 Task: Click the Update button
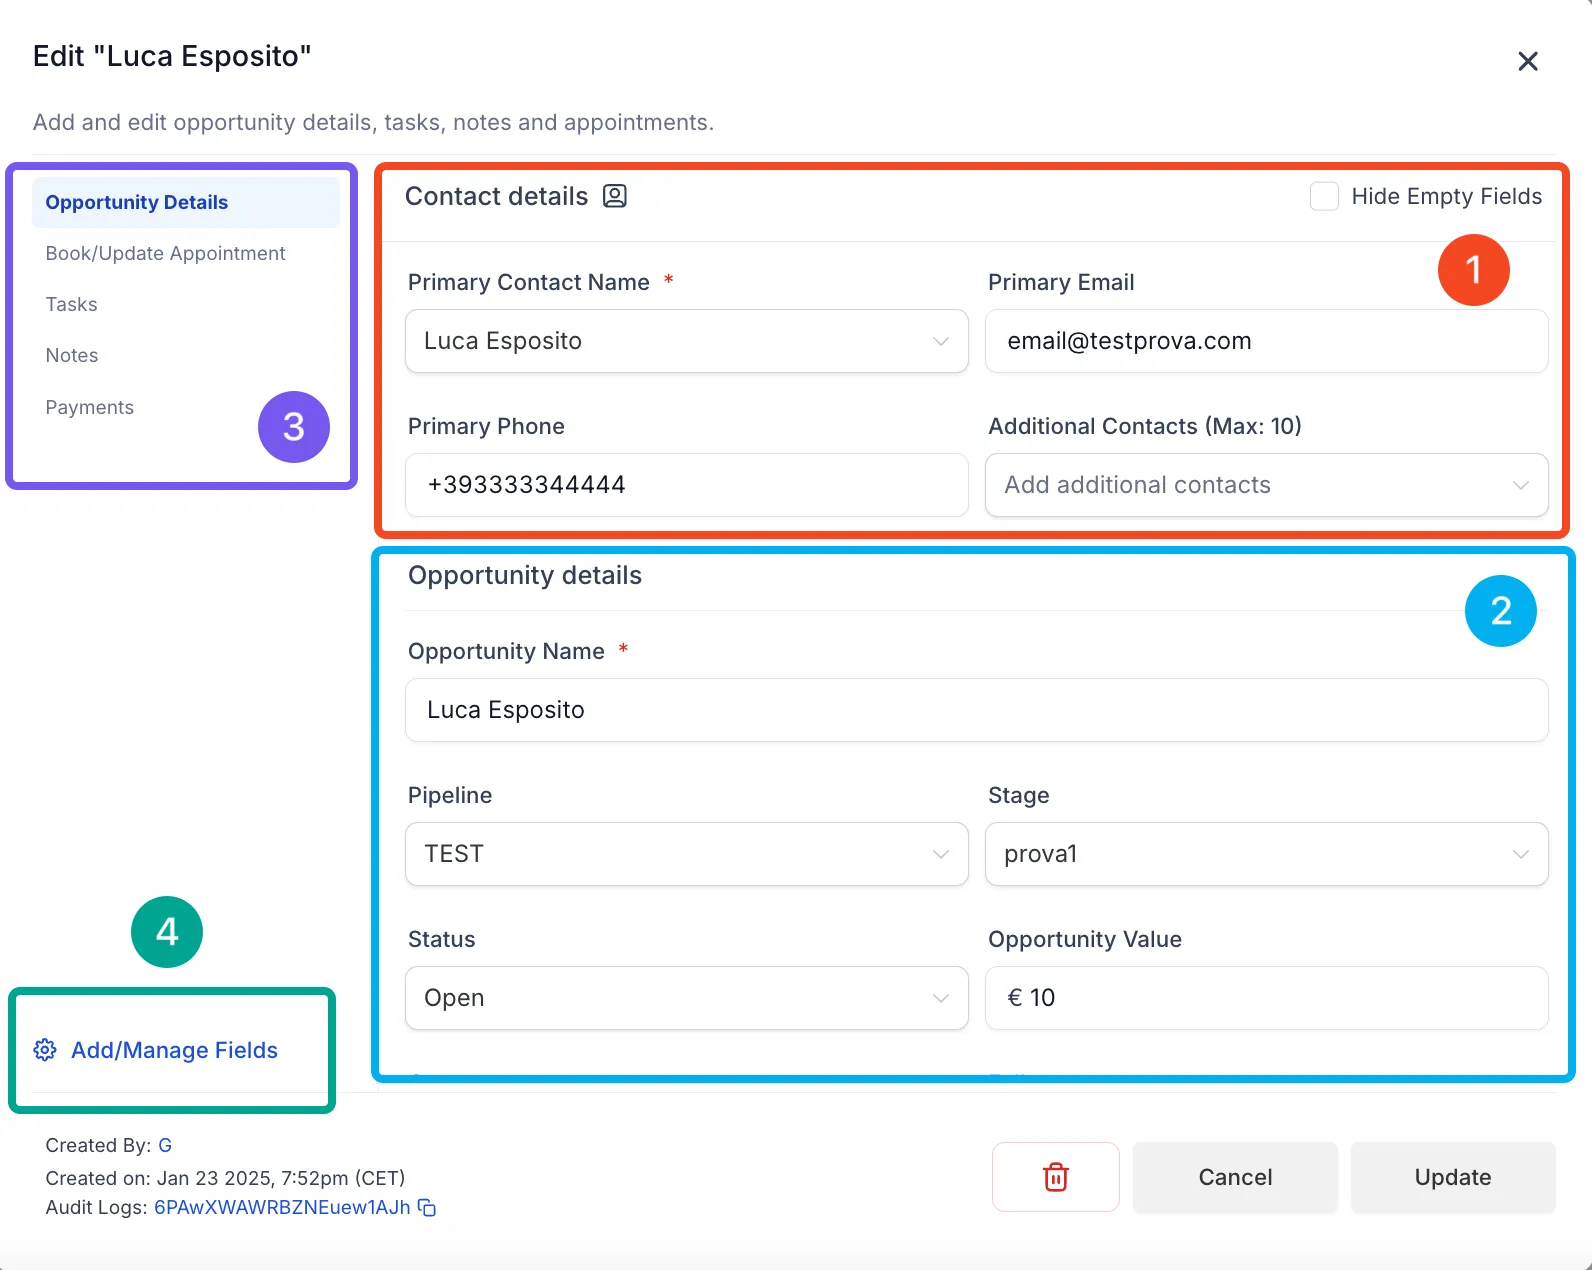(x=1453, y=1177)
